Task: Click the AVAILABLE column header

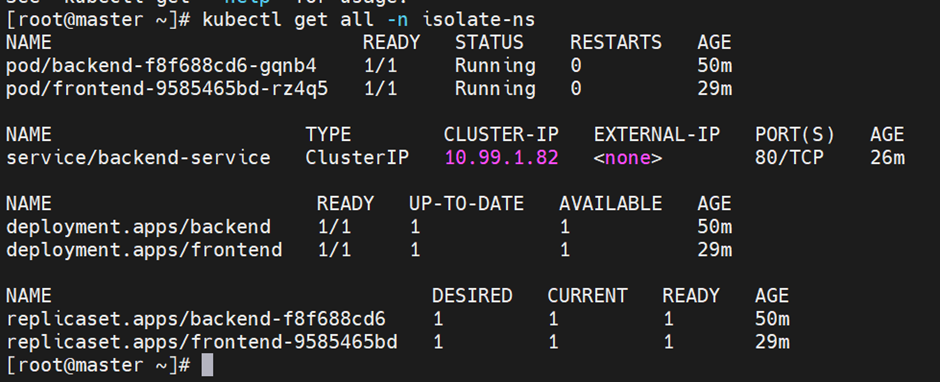Action: (610, 204)
